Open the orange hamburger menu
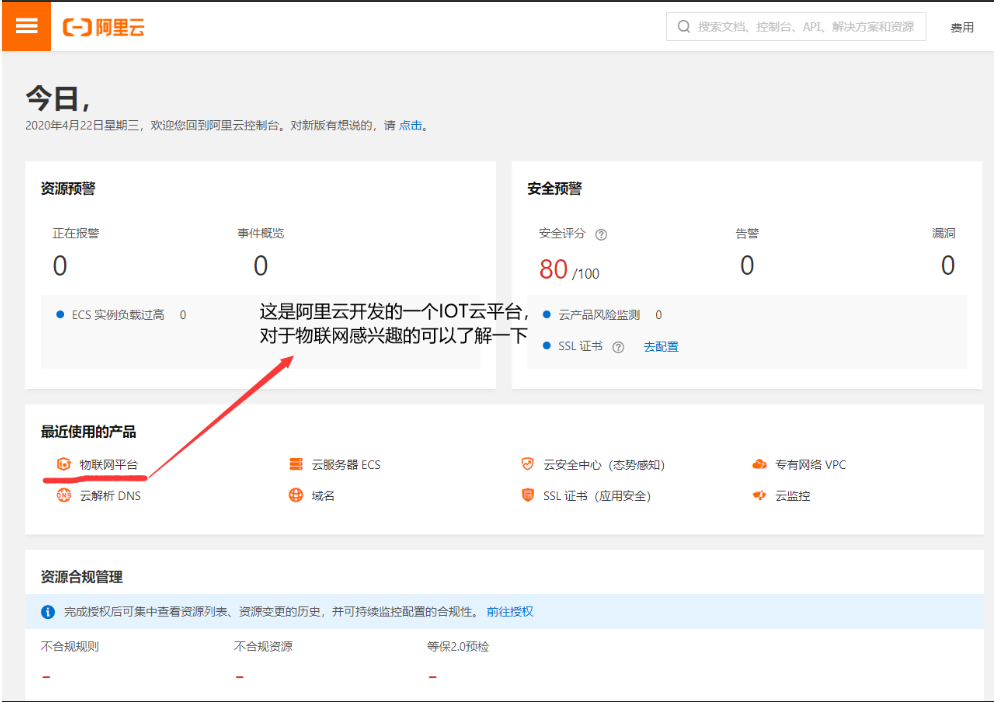 point(26,26)
